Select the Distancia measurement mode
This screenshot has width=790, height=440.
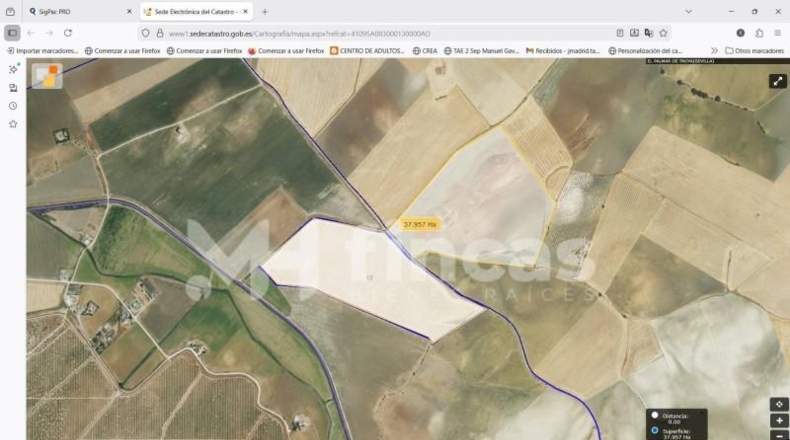[654, 415]
